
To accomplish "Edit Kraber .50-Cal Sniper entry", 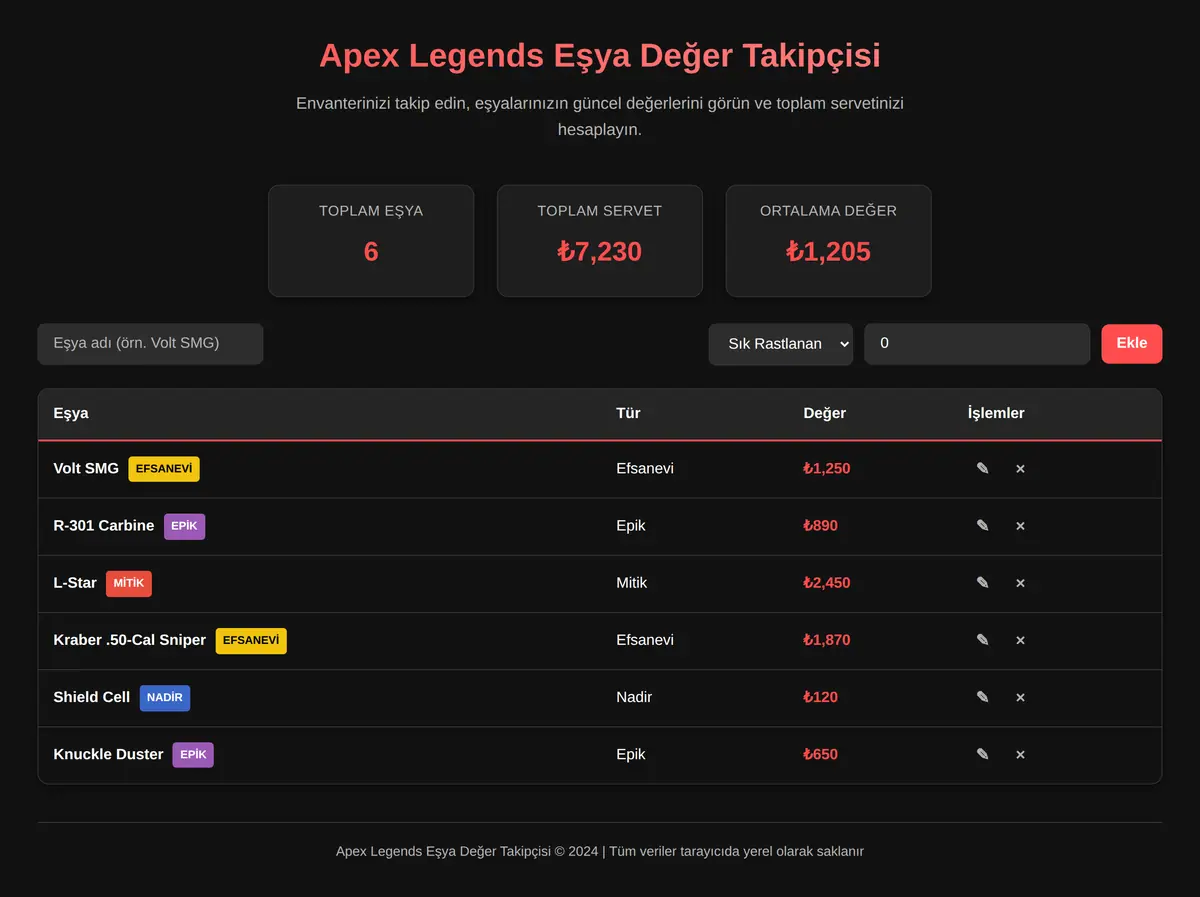I will point(982,640).
